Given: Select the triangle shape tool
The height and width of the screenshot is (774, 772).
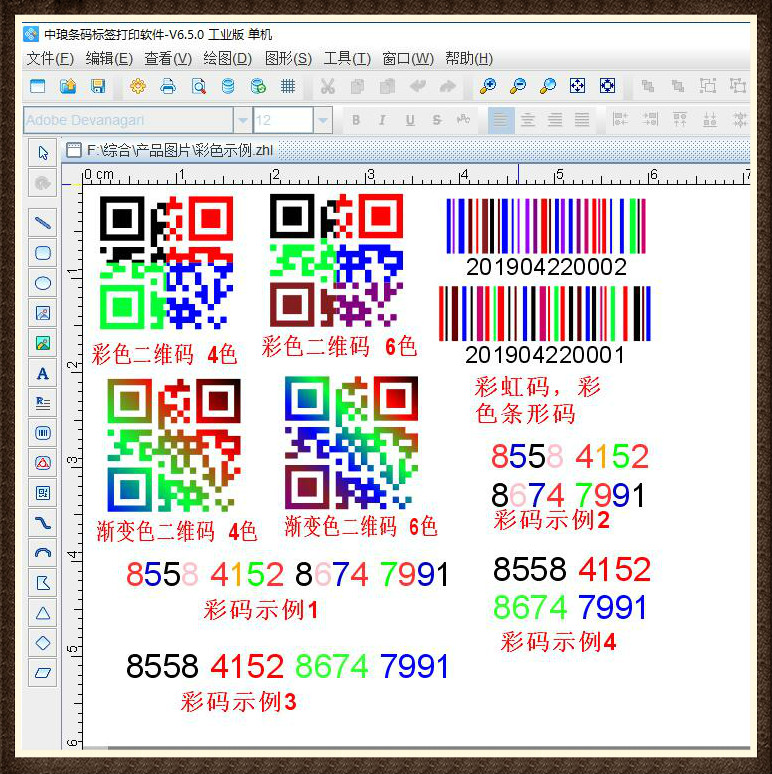Looking at the screenshot, I should coord(43,613).
